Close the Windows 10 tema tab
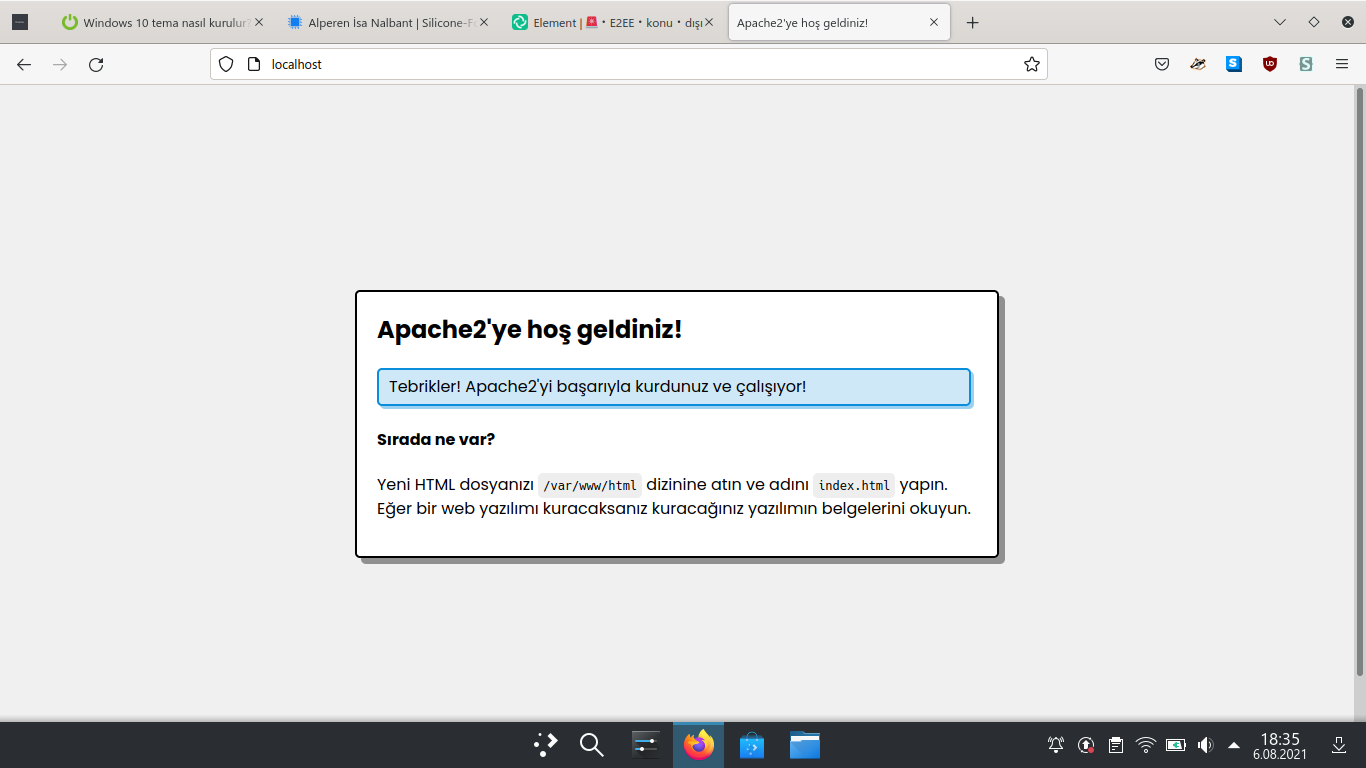1366x768 pixels. pos(259,22)
